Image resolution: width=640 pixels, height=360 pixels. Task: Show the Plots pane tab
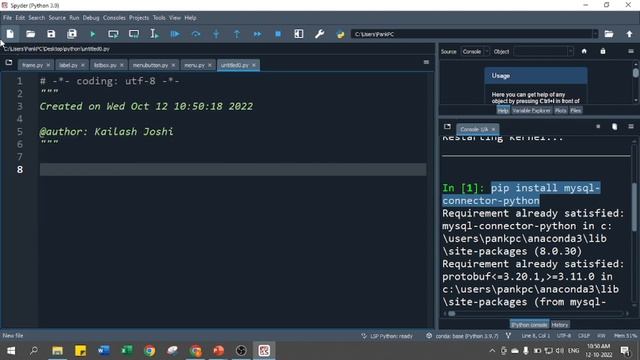[560, 111]
